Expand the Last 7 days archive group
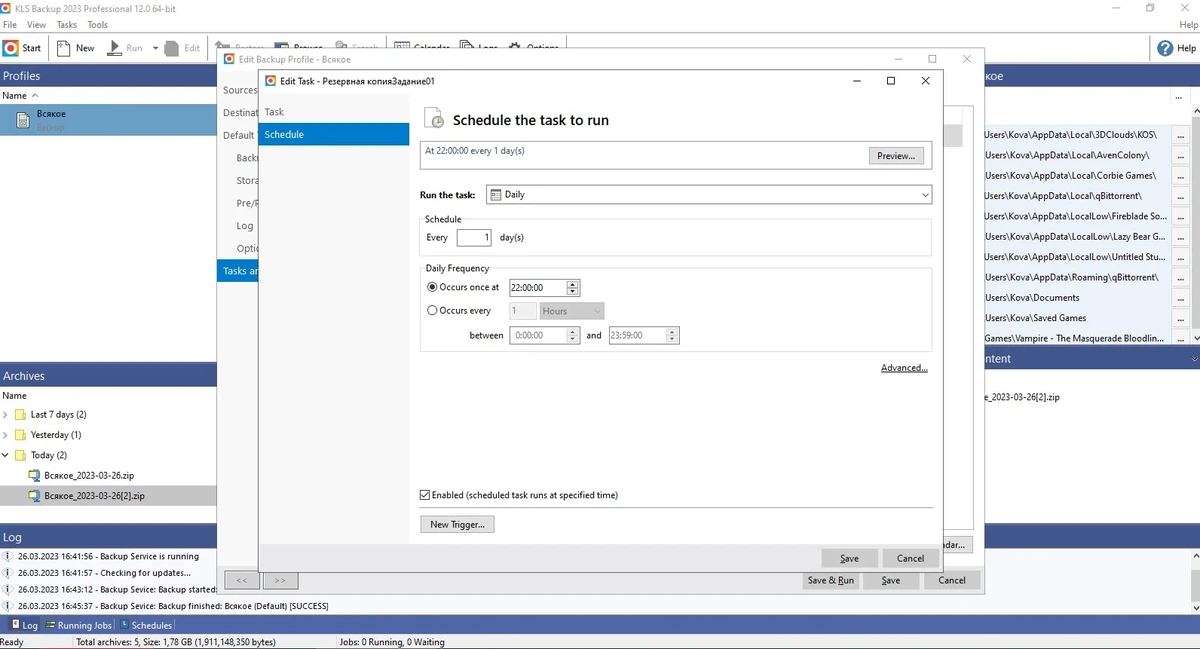Image resolution: width=1200 pixels, height=649 pixels. (x=6, y=414)
